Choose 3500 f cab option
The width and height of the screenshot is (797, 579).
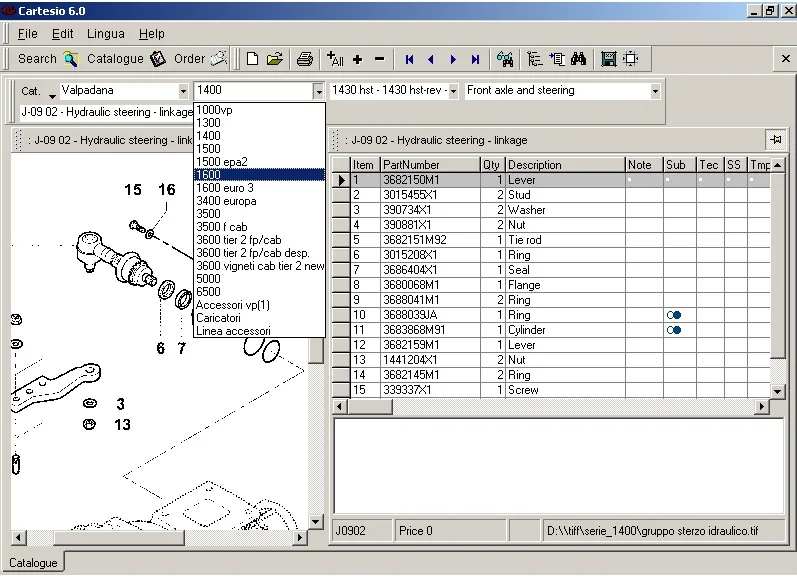pyautogui.click(x=259, y=227)
